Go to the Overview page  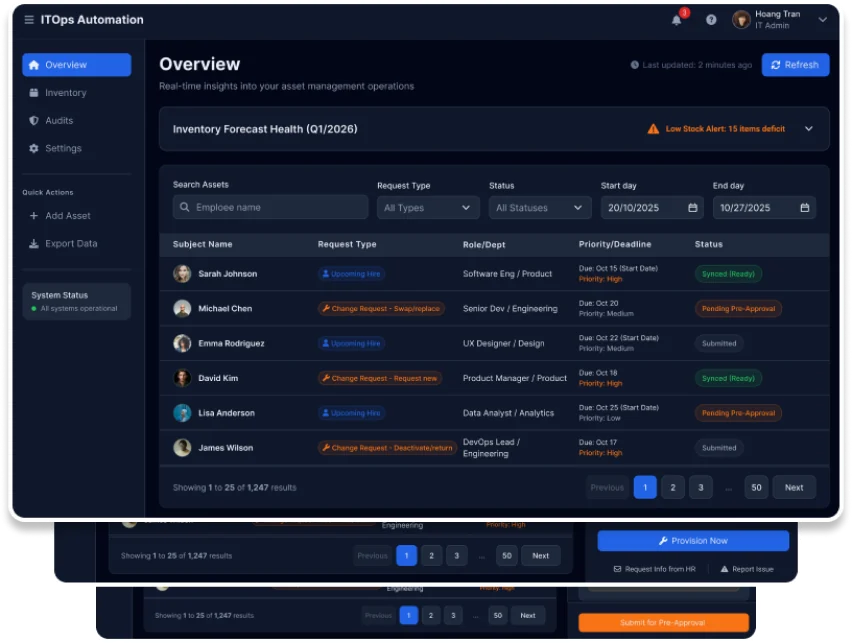click(x=77, y=65)
